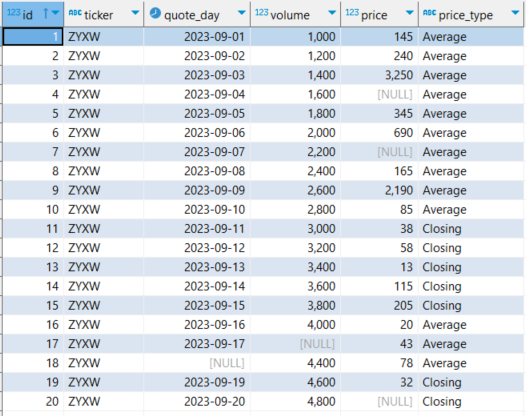The image size is (526, 416).
Task: Select the volume cell 2,400
Action: pos(295,171)
